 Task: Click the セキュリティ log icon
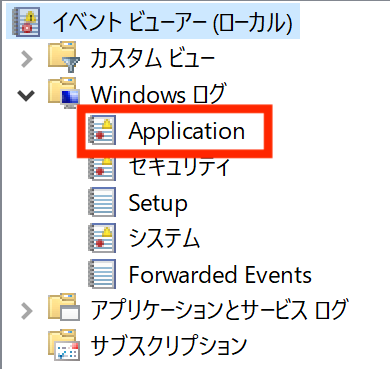(102, 168)
